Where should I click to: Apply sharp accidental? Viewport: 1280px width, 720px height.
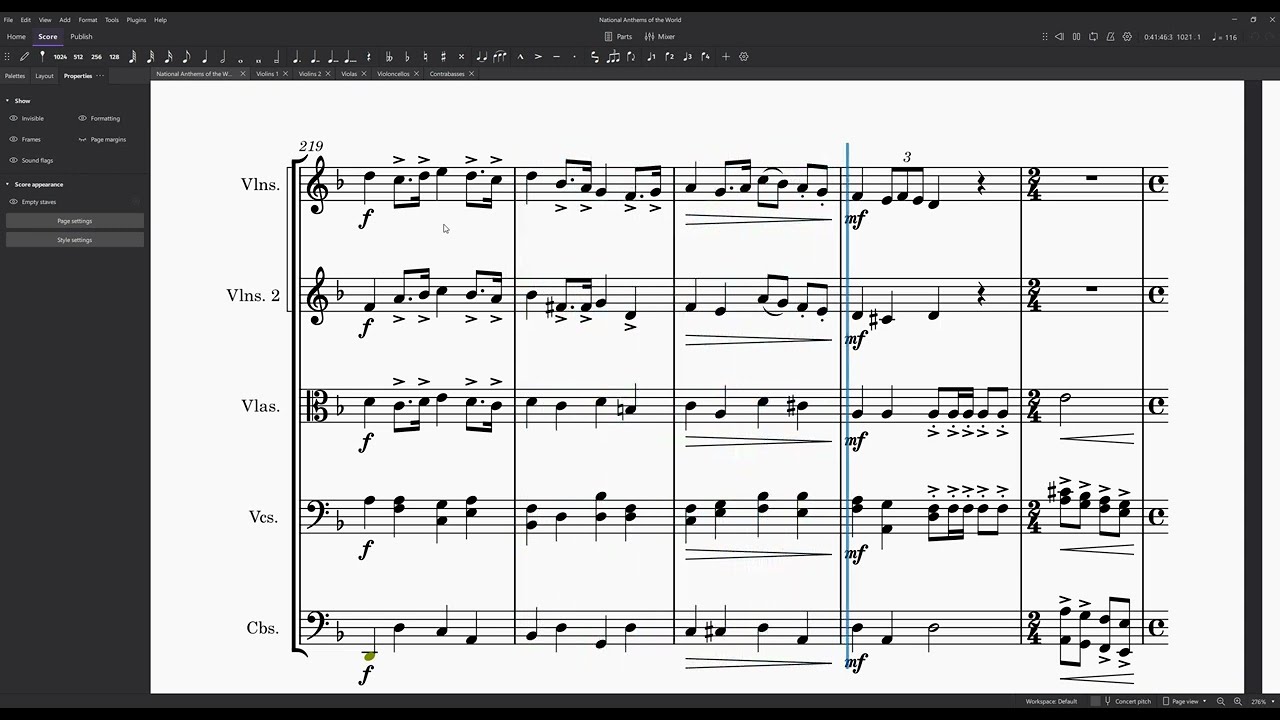[x=443, y=57]
